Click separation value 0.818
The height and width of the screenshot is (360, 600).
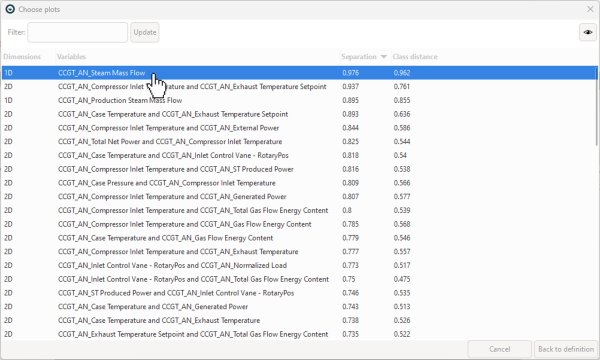click(x=351, y=155)
